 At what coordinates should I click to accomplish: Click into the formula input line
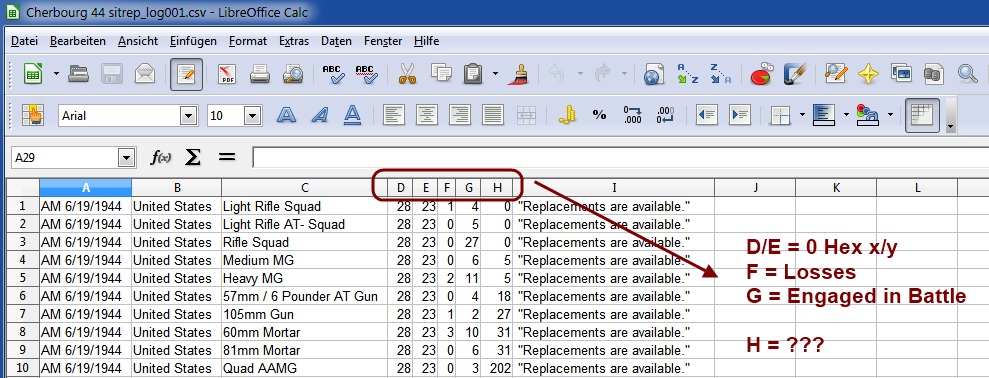tap(621, 158)
